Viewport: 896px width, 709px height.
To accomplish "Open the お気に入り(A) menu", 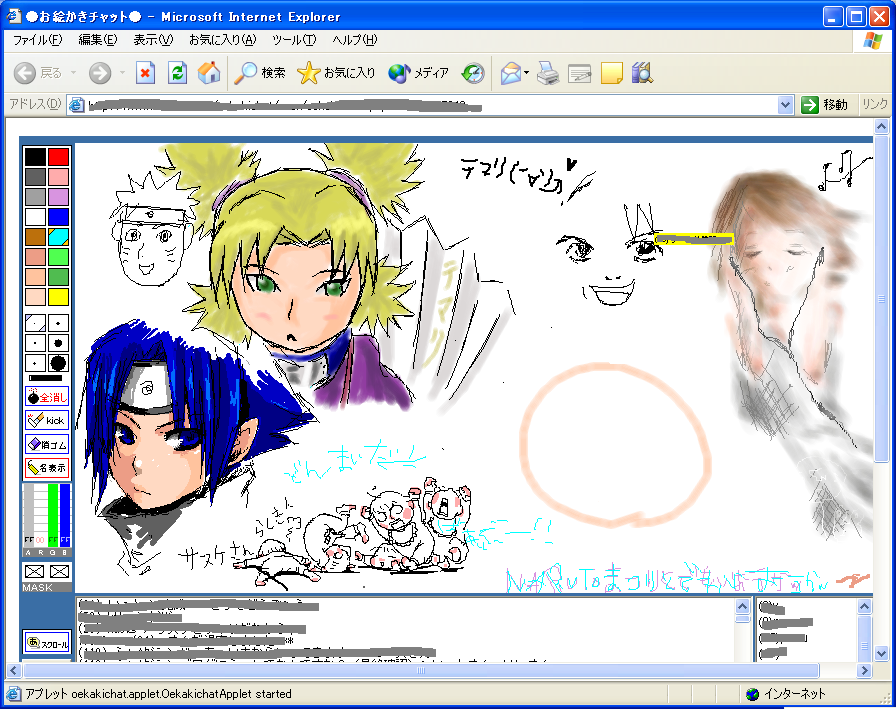I will (x=223, y=40).
